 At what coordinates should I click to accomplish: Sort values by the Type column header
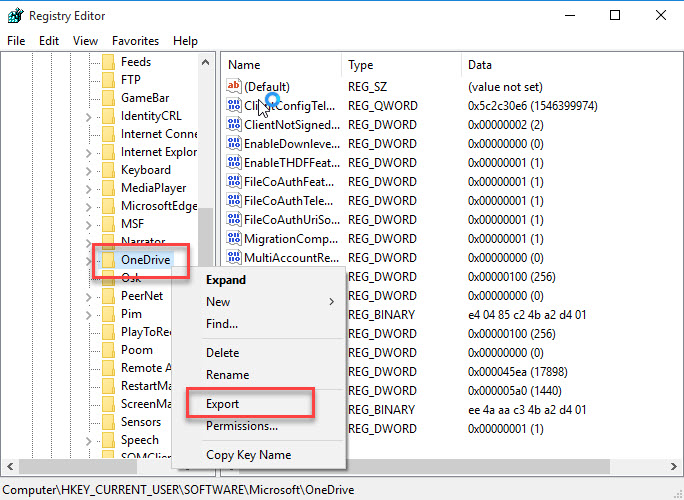tap(401, 65)
